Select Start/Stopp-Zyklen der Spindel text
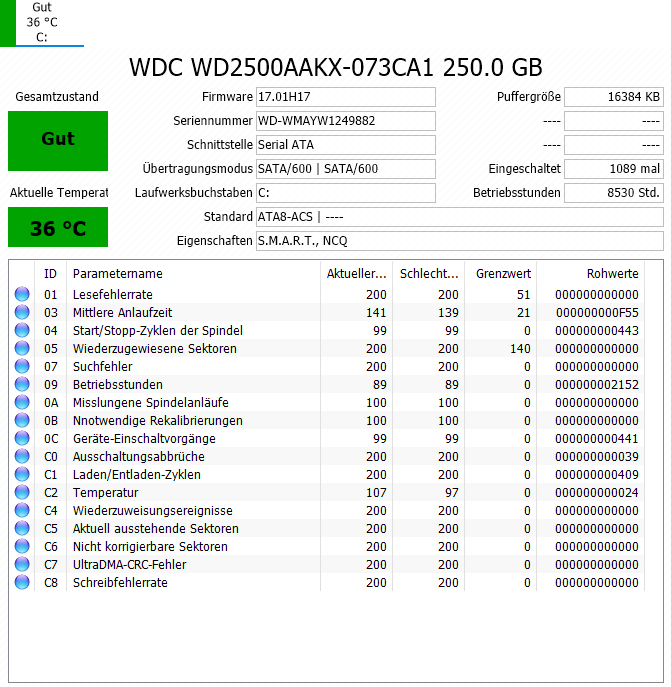Screen dimensions: 671x687 (x=158, y=330)
